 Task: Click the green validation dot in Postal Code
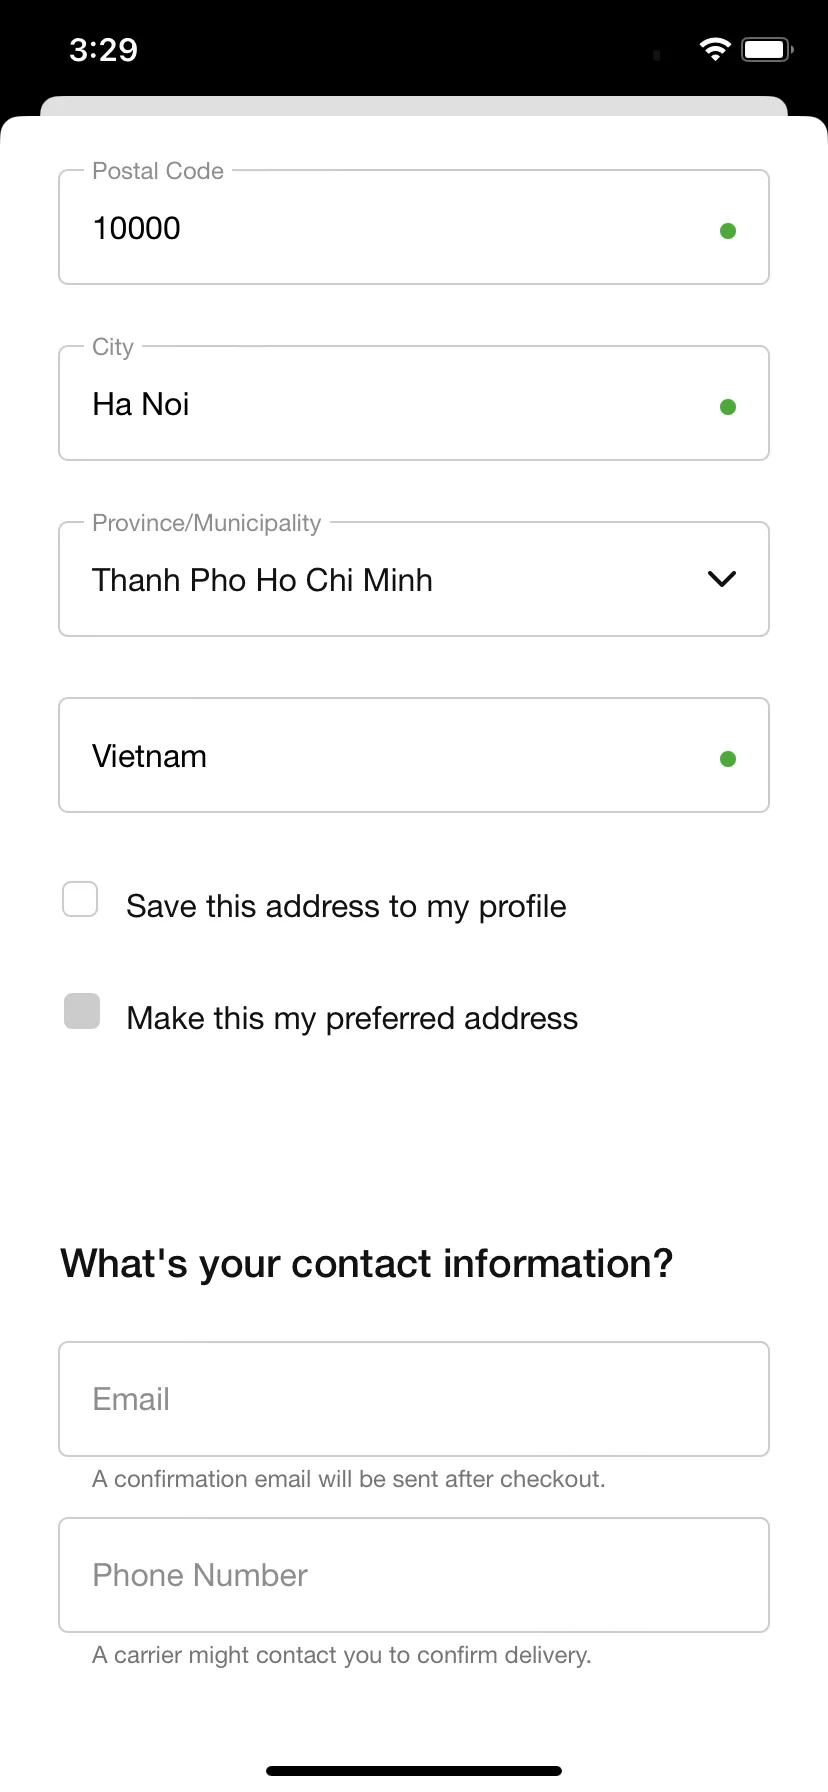click(x=728, y=231)
